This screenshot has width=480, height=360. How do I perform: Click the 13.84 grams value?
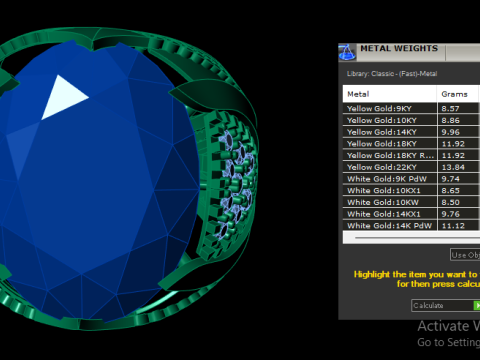pyautogui.click(x=453, y=167)
